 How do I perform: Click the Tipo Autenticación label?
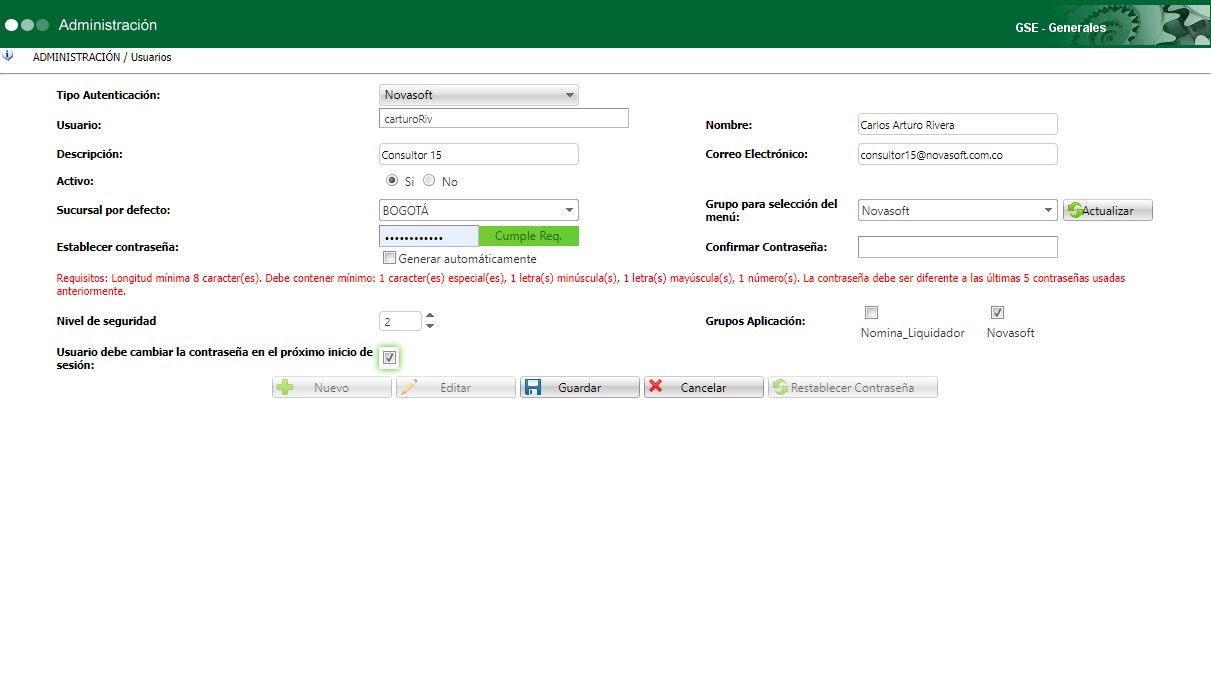pos(109,95)
